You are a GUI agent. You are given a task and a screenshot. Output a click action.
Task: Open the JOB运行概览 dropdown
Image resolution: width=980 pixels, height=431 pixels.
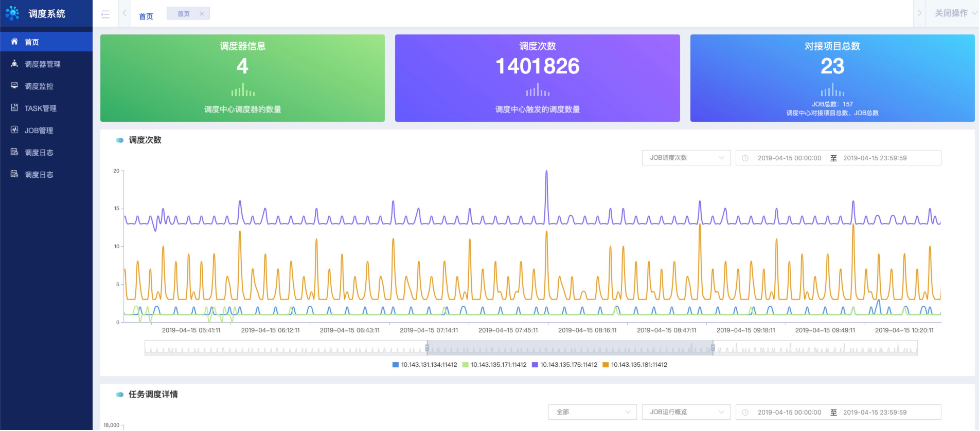click(x=685, y=412)
